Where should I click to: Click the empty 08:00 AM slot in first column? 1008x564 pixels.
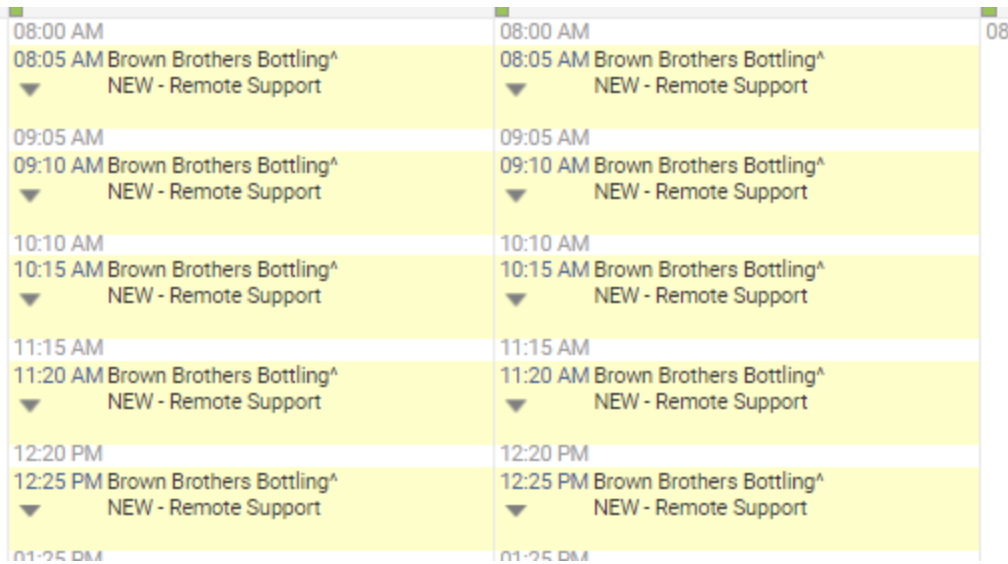(x=251, y=32)
